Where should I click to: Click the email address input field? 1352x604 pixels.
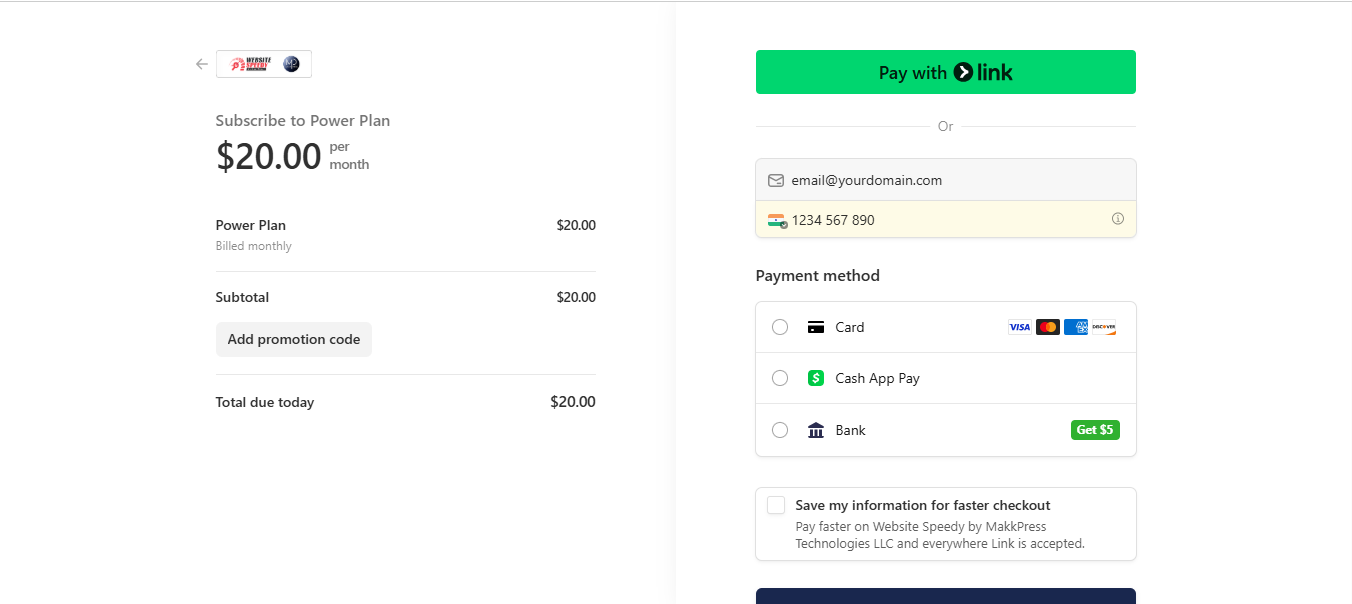click(x=946, y=180)
